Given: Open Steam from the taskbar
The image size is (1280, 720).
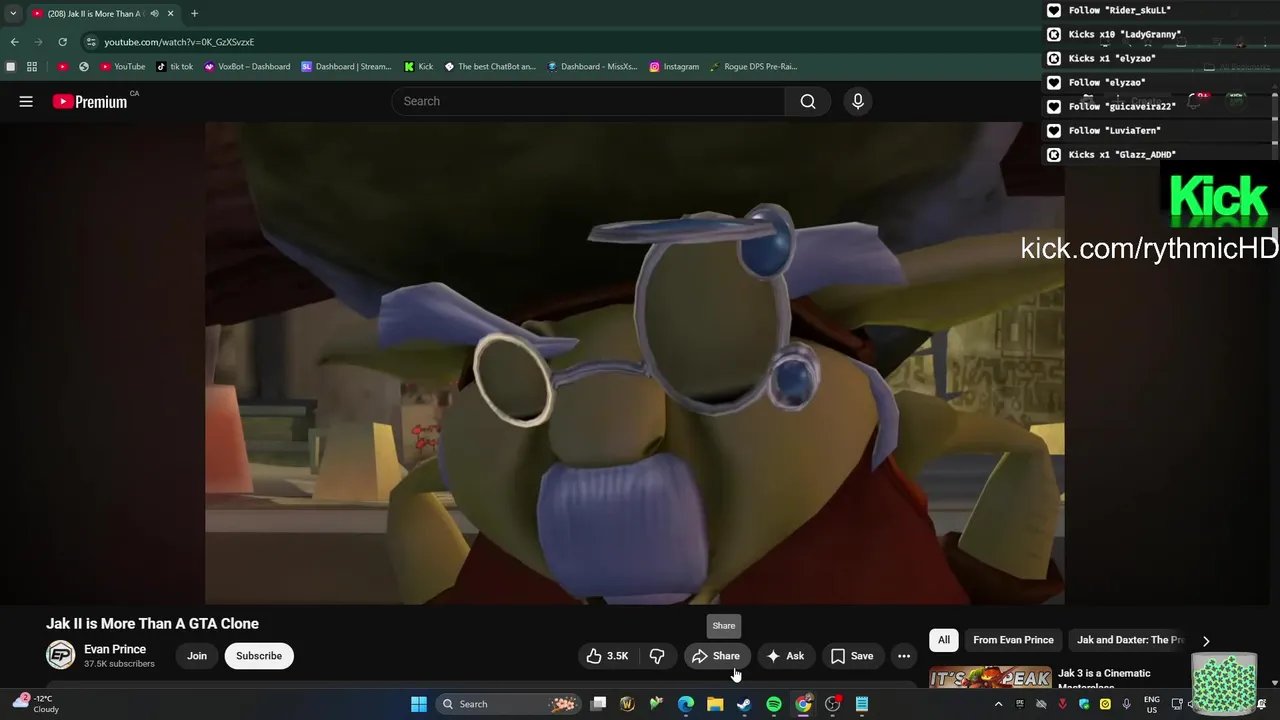Looking at the screenshot, I should [744, 704].
